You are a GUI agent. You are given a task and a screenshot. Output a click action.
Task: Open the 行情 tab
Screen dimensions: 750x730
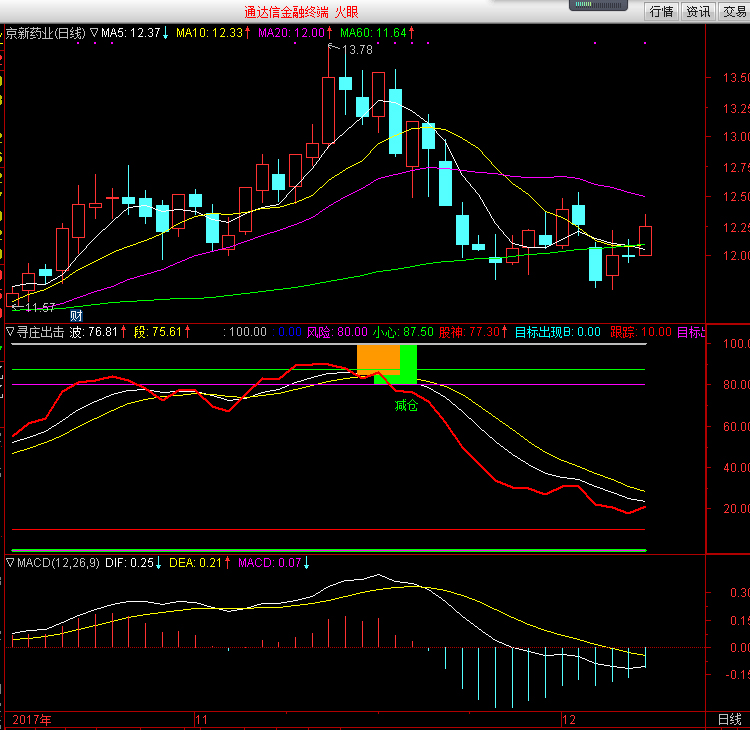click(662, 11)
